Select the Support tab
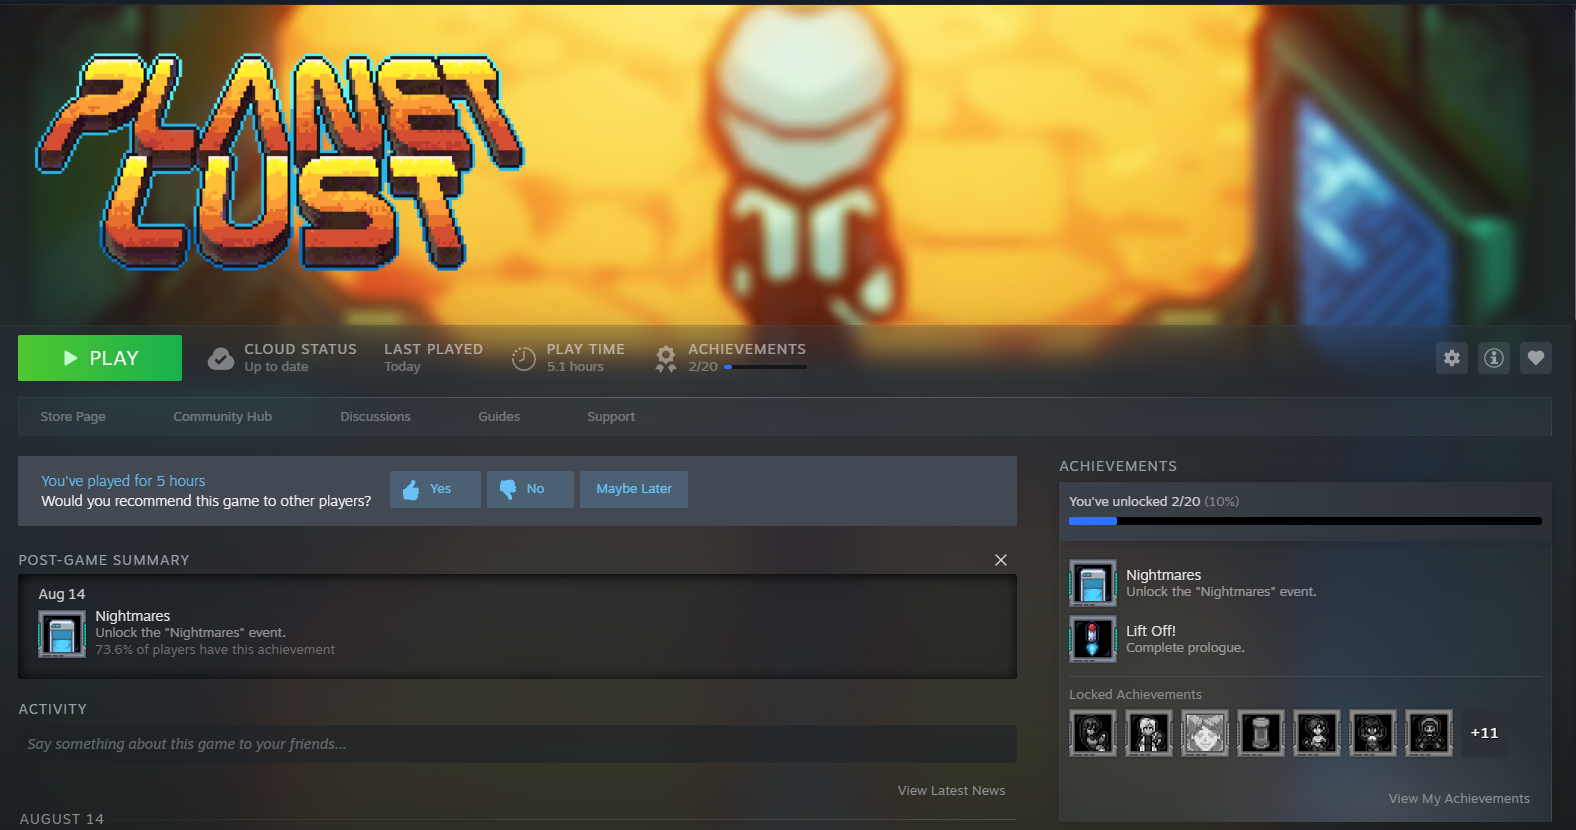Viewport: 1576px width, 830px height. (x=611, y=417)
